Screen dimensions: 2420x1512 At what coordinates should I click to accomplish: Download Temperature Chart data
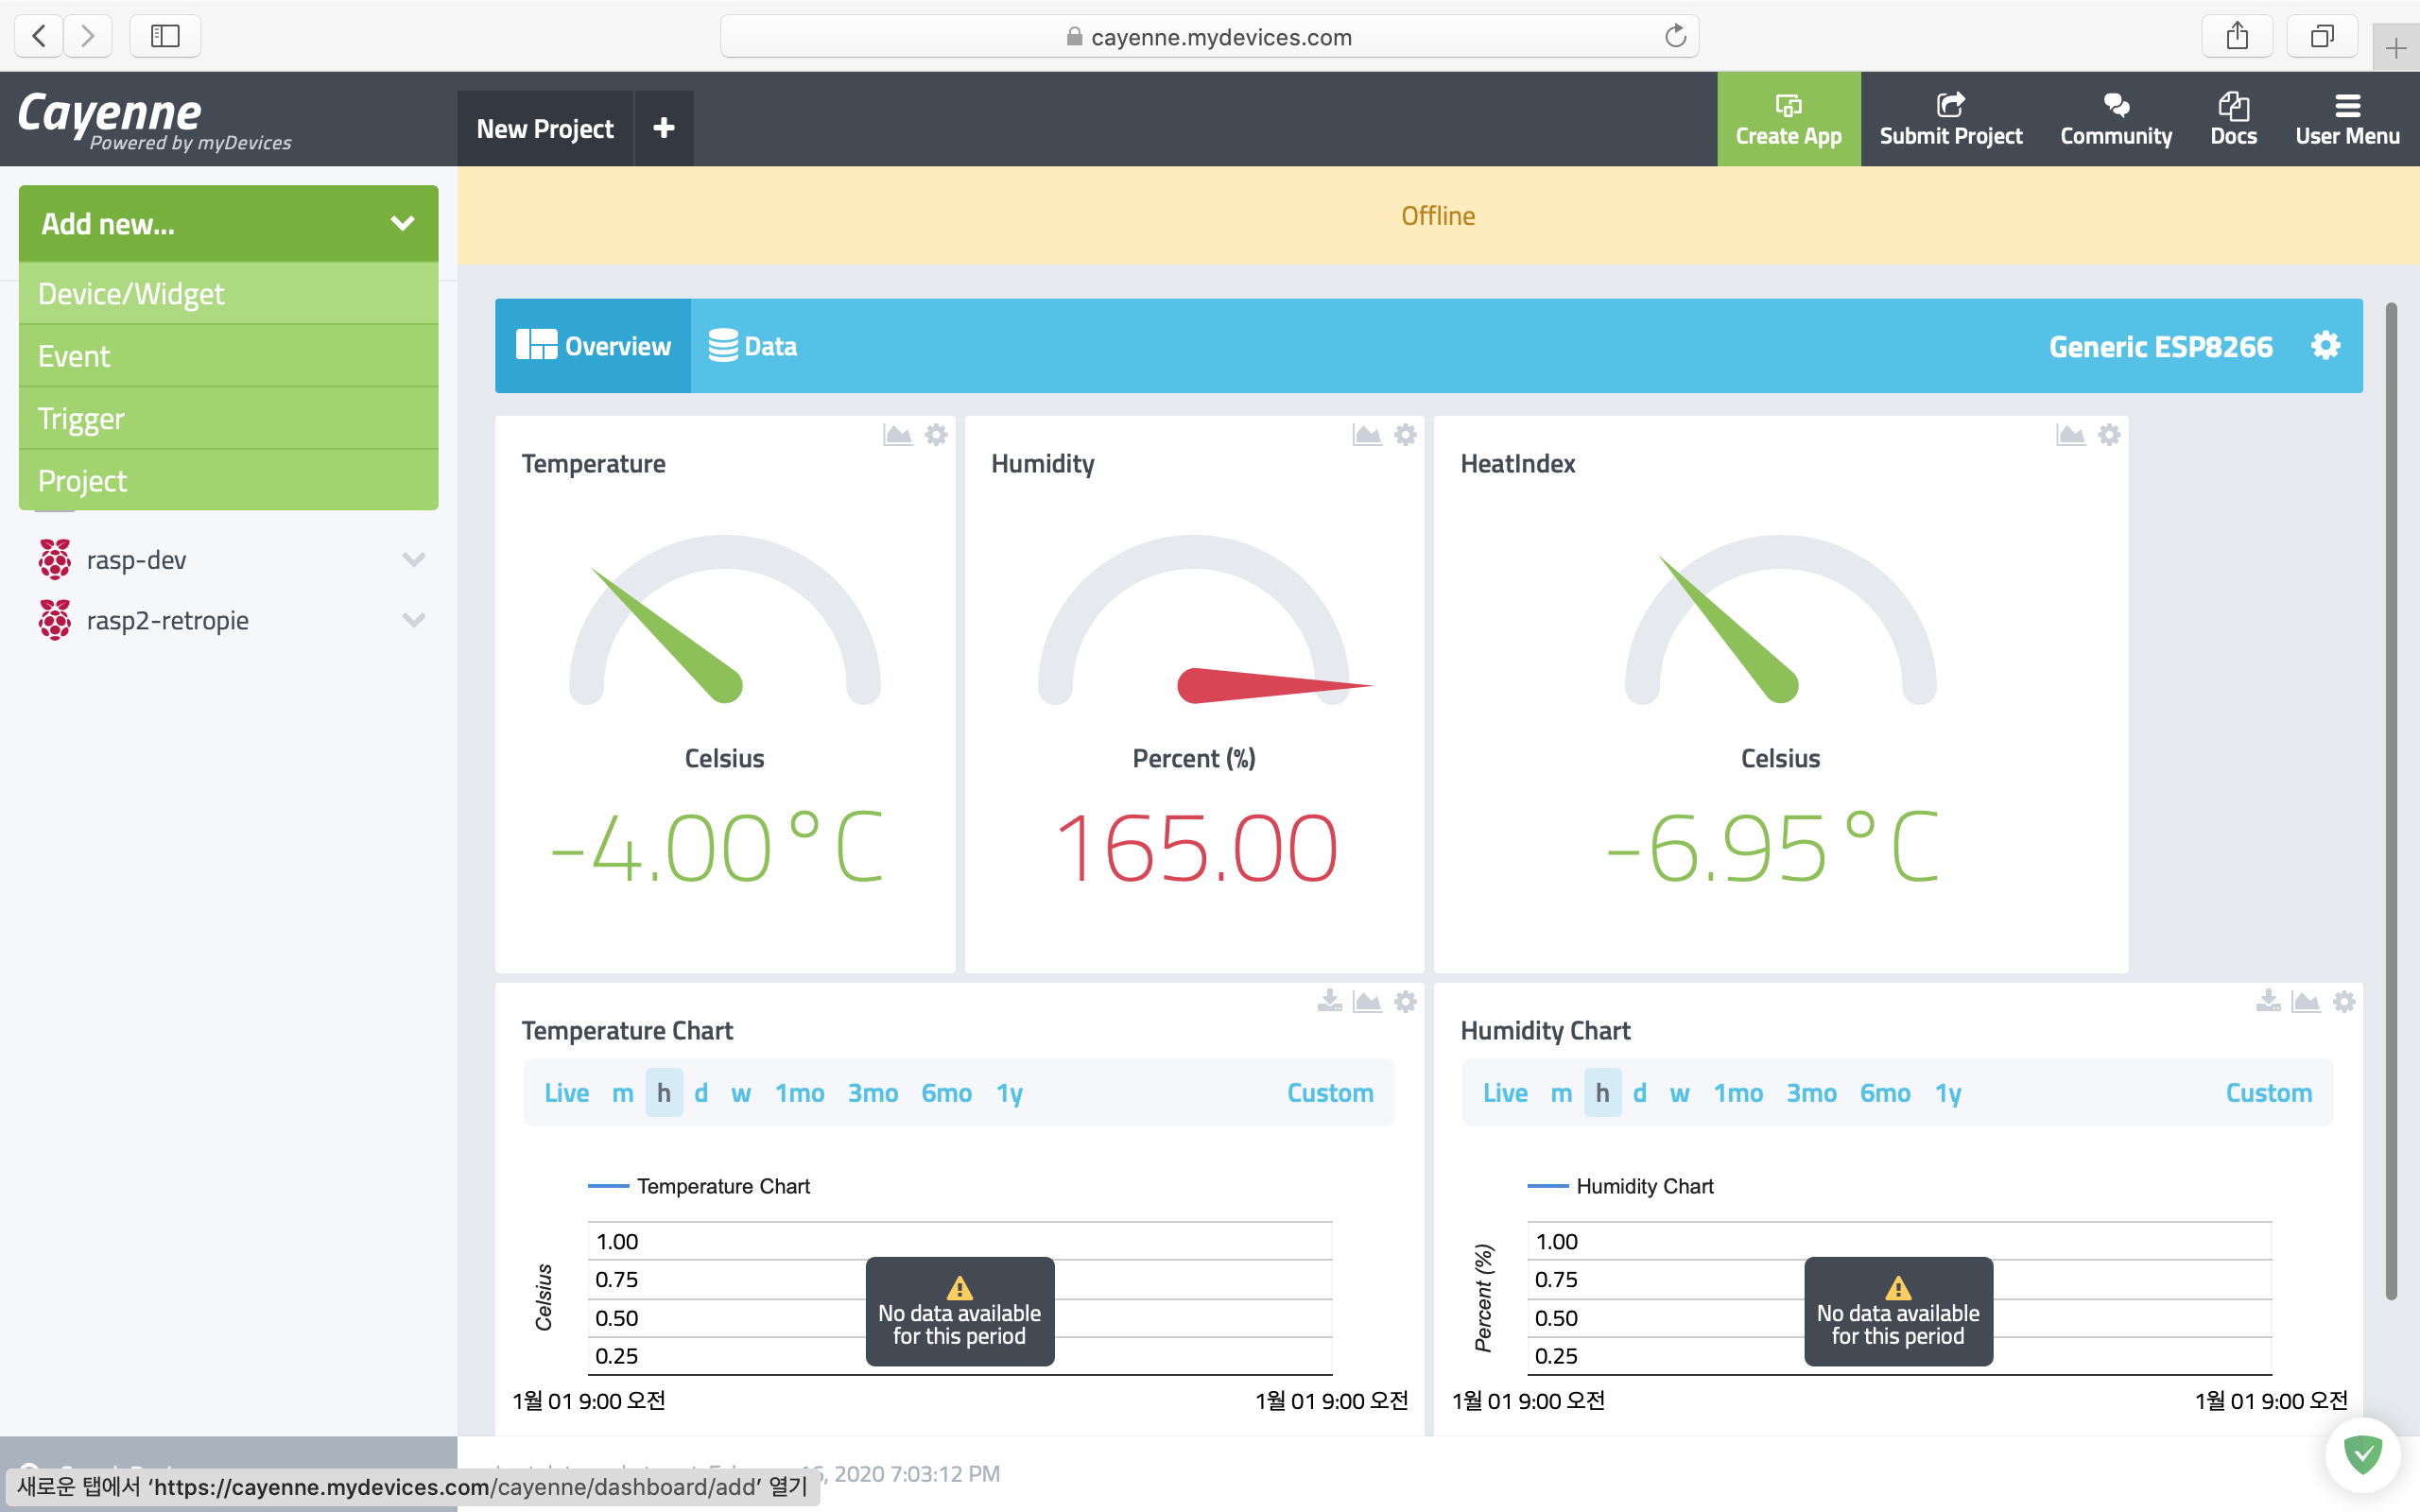[1329, 1001]
